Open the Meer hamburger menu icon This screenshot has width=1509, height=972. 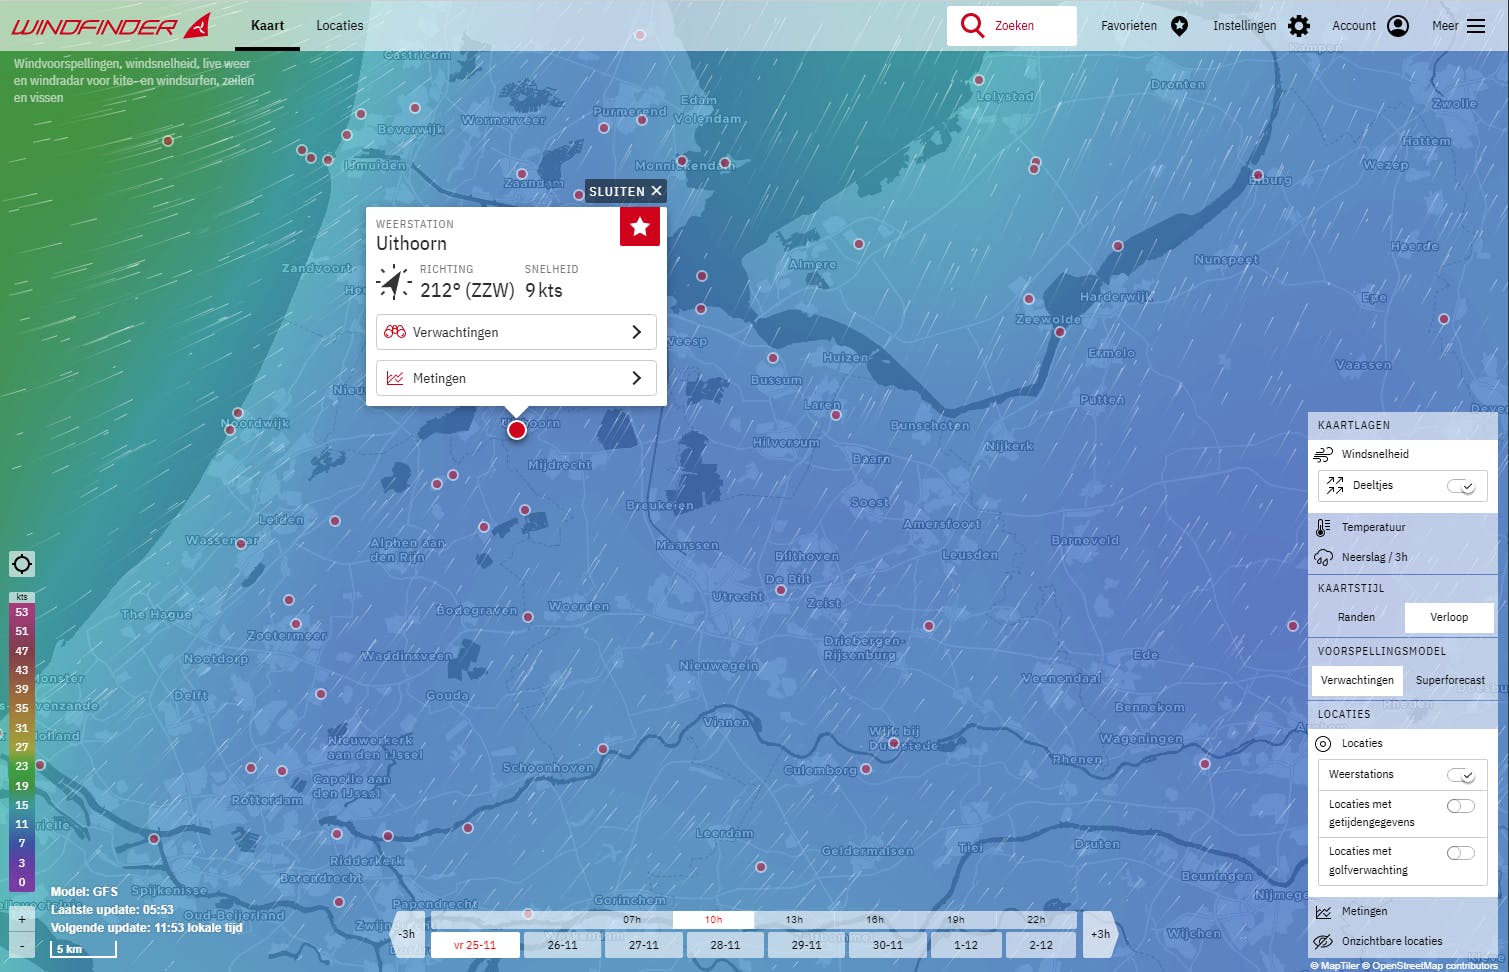pos(1476,26)
